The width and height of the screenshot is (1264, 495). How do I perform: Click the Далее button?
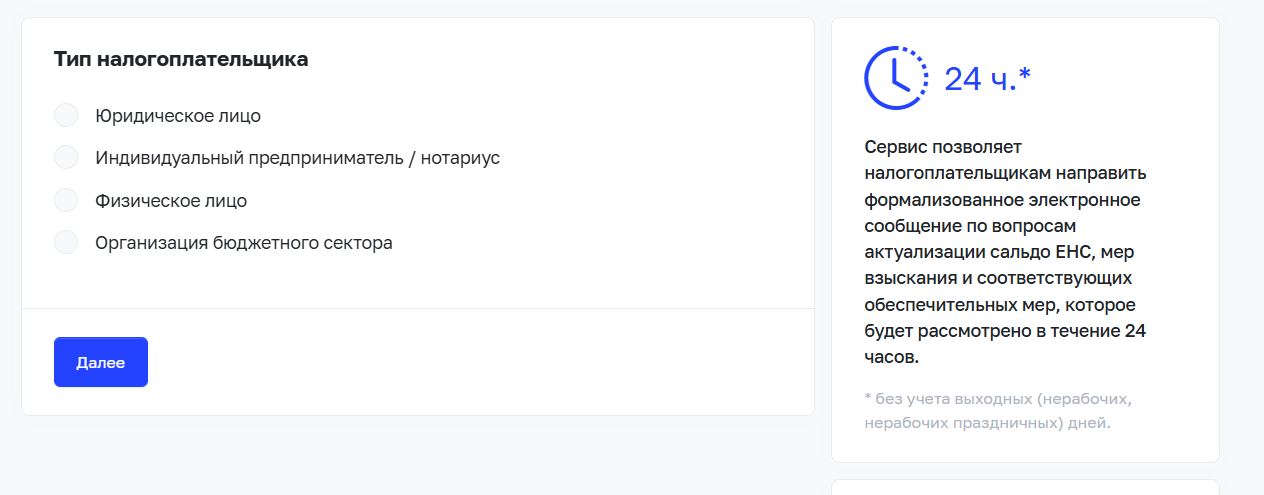coord(101,362)
